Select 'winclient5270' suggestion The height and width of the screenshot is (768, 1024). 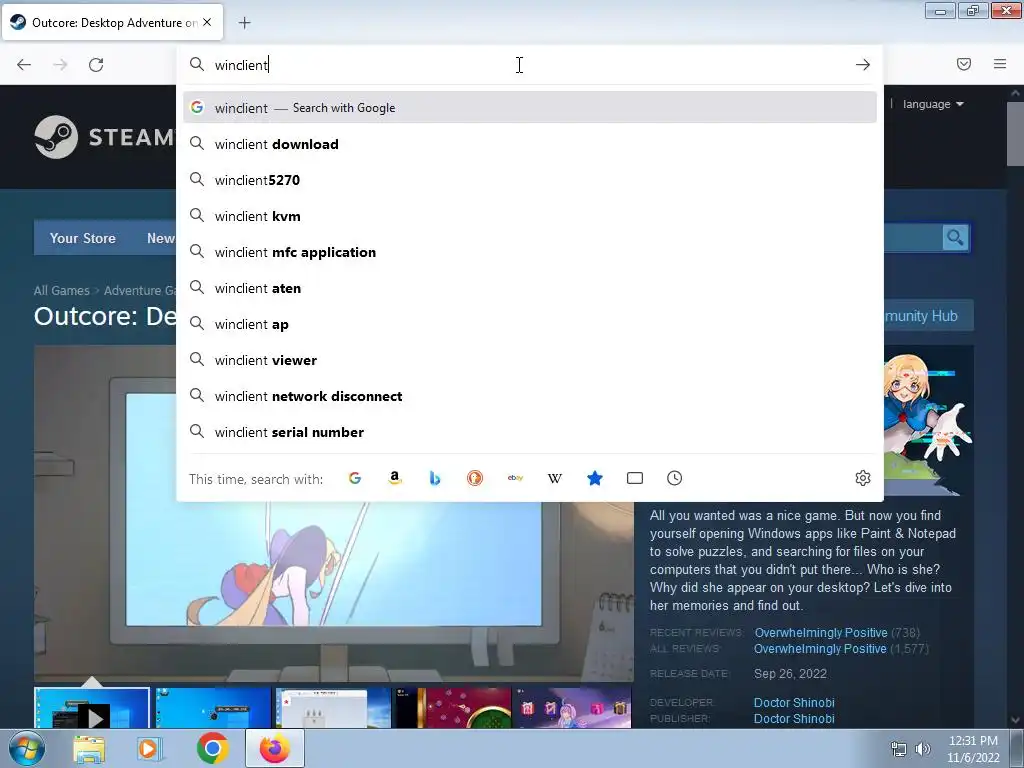530,180
